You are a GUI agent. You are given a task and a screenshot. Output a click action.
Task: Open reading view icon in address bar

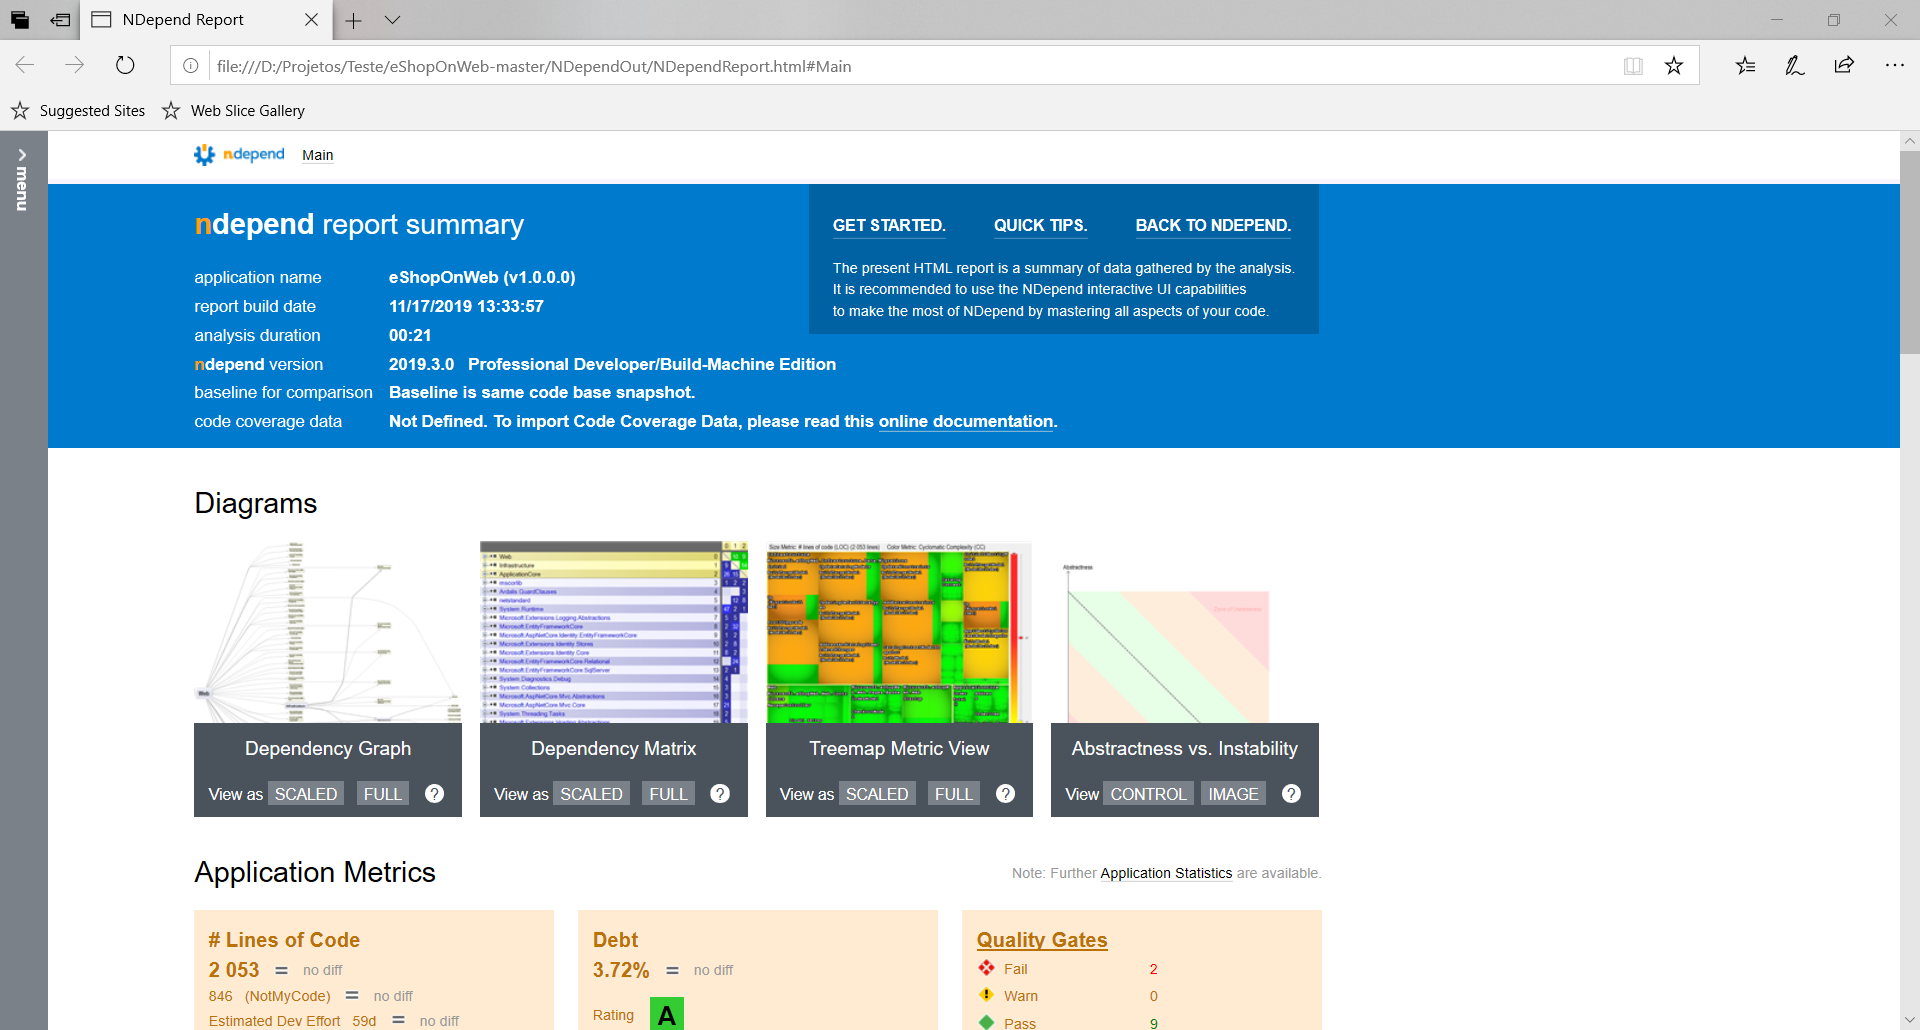click(1633, 66)
